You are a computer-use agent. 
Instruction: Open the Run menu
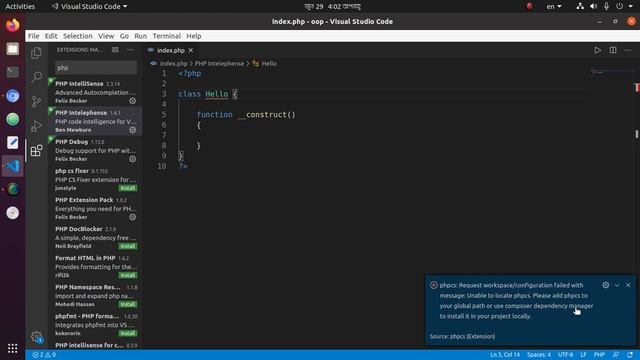click(x=140, y=36)
